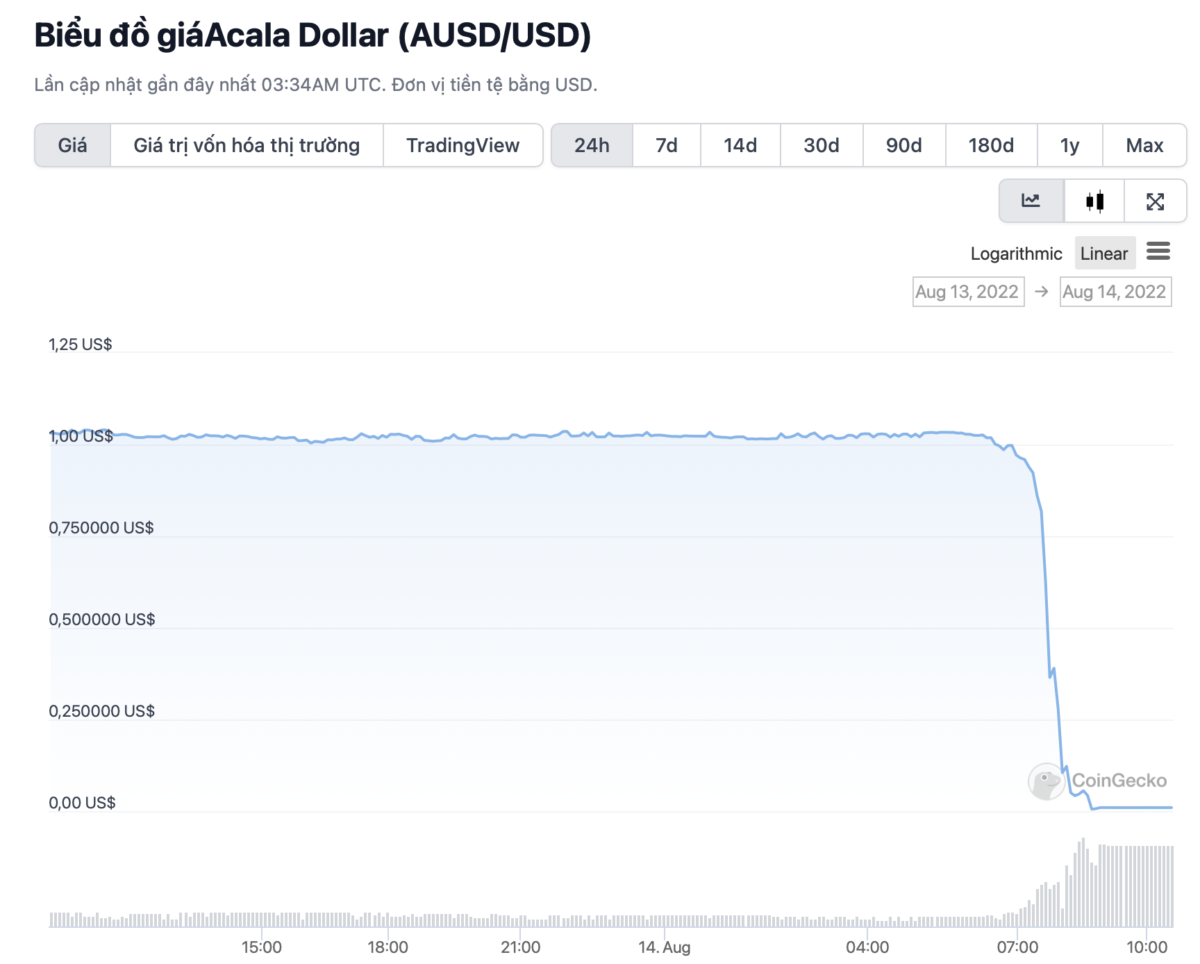This screenshot has height=964, width=1200.
Task: Select the 24h time range
Action: 592,145
